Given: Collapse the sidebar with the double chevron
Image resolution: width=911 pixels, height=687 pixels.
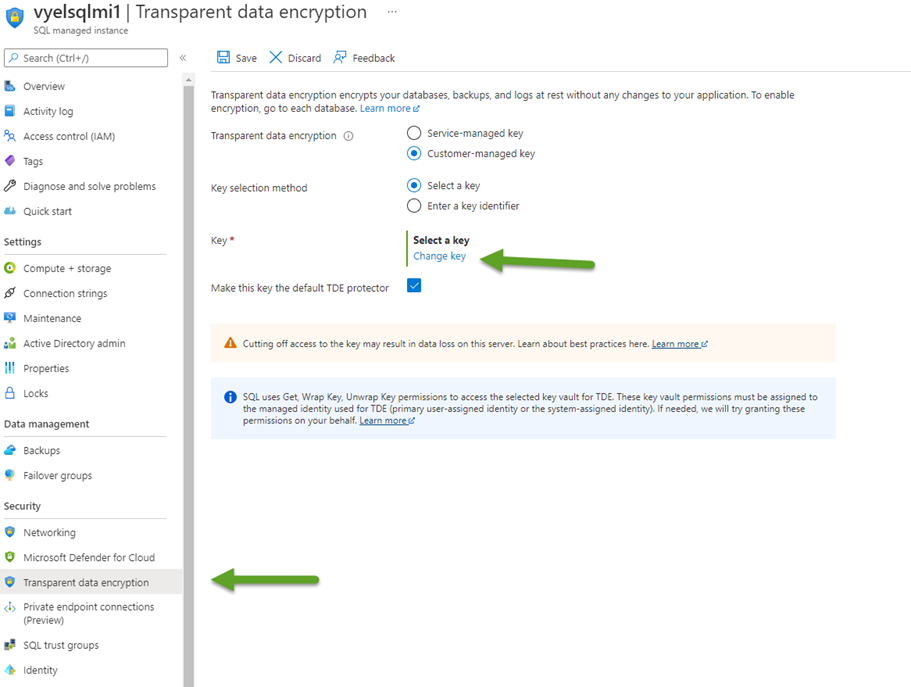Looking at the screenshot, I should click(183, 58).
